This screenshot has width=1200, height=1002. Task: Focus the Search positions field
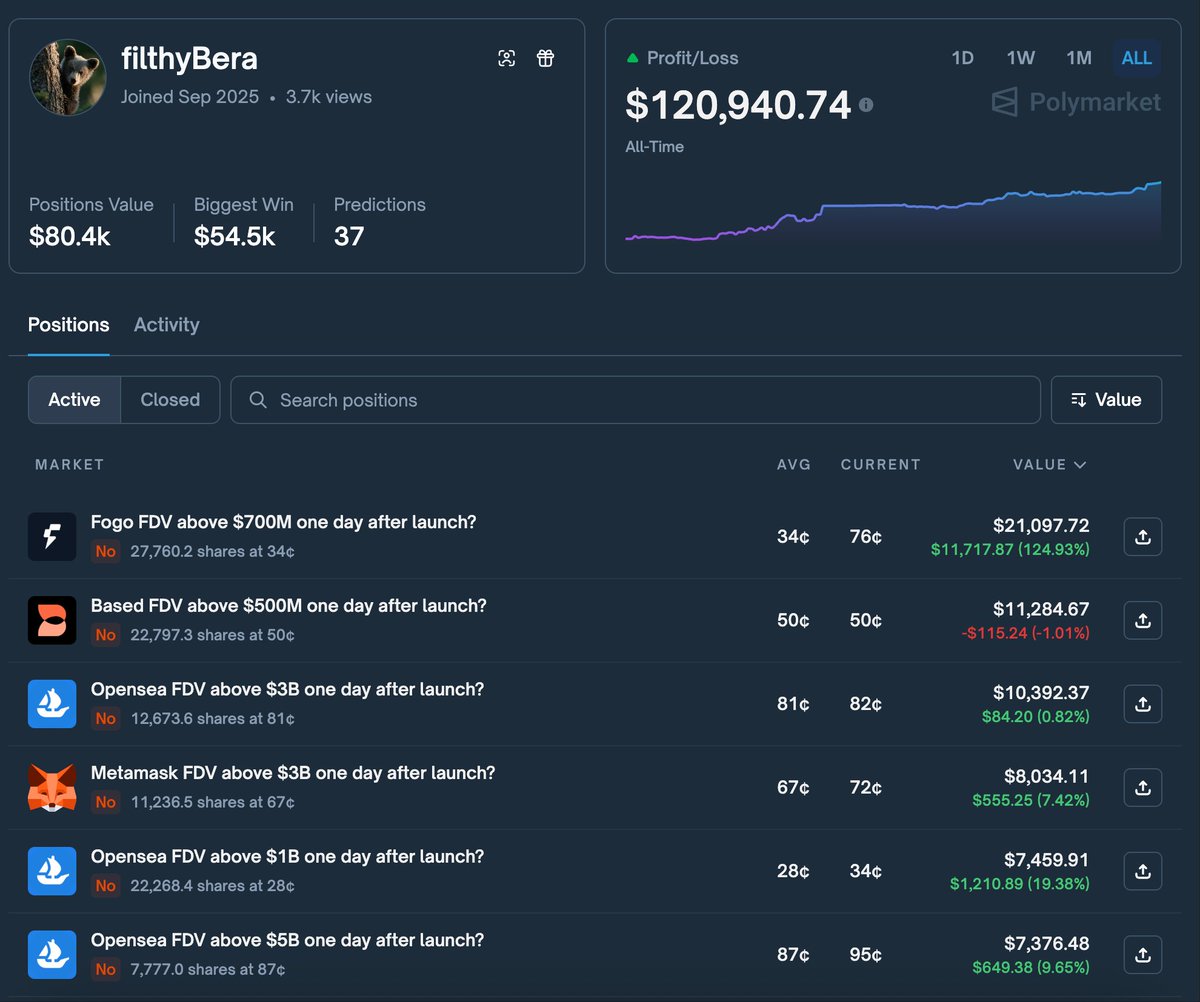(635, 400)
